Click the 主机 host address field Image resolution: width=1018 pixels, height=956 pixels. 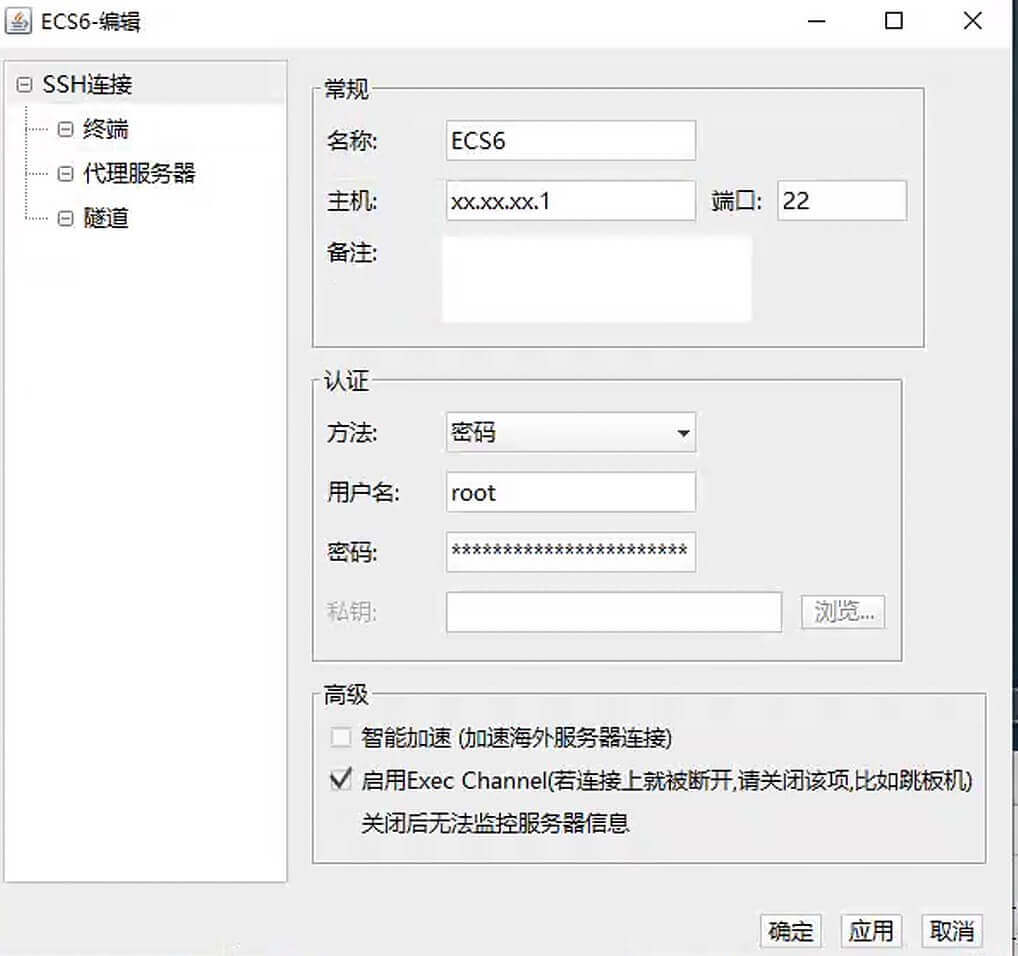570,201
